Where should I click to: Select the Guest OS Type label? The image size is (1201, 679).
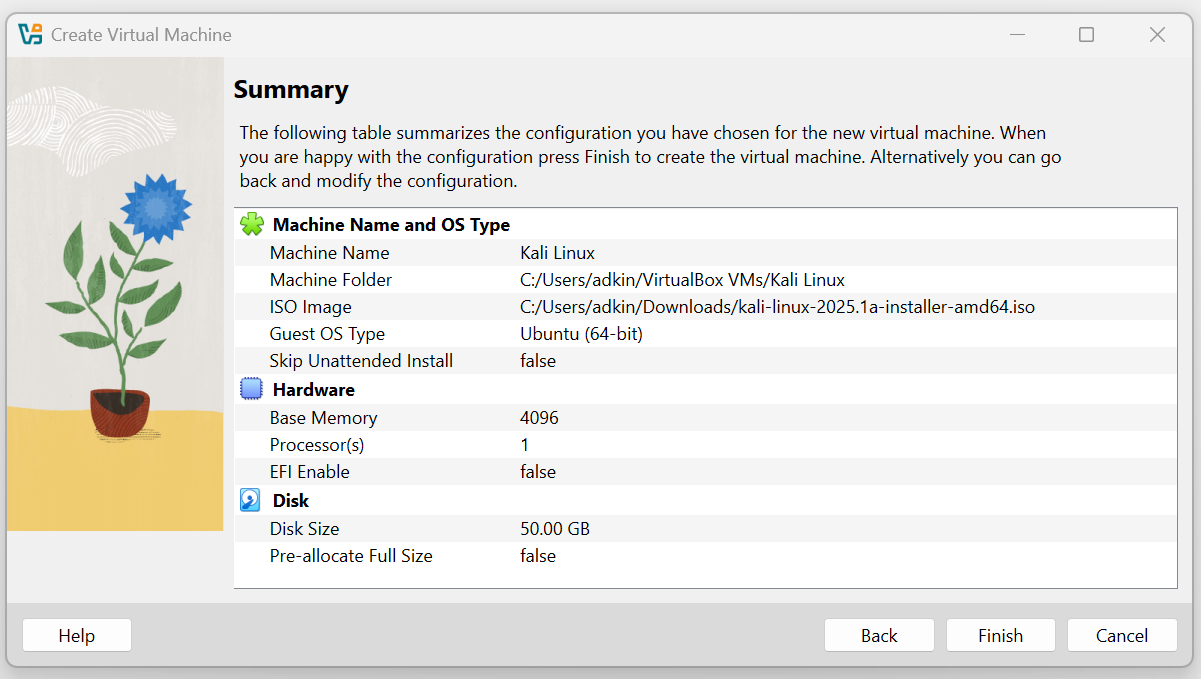click(327, 334)
